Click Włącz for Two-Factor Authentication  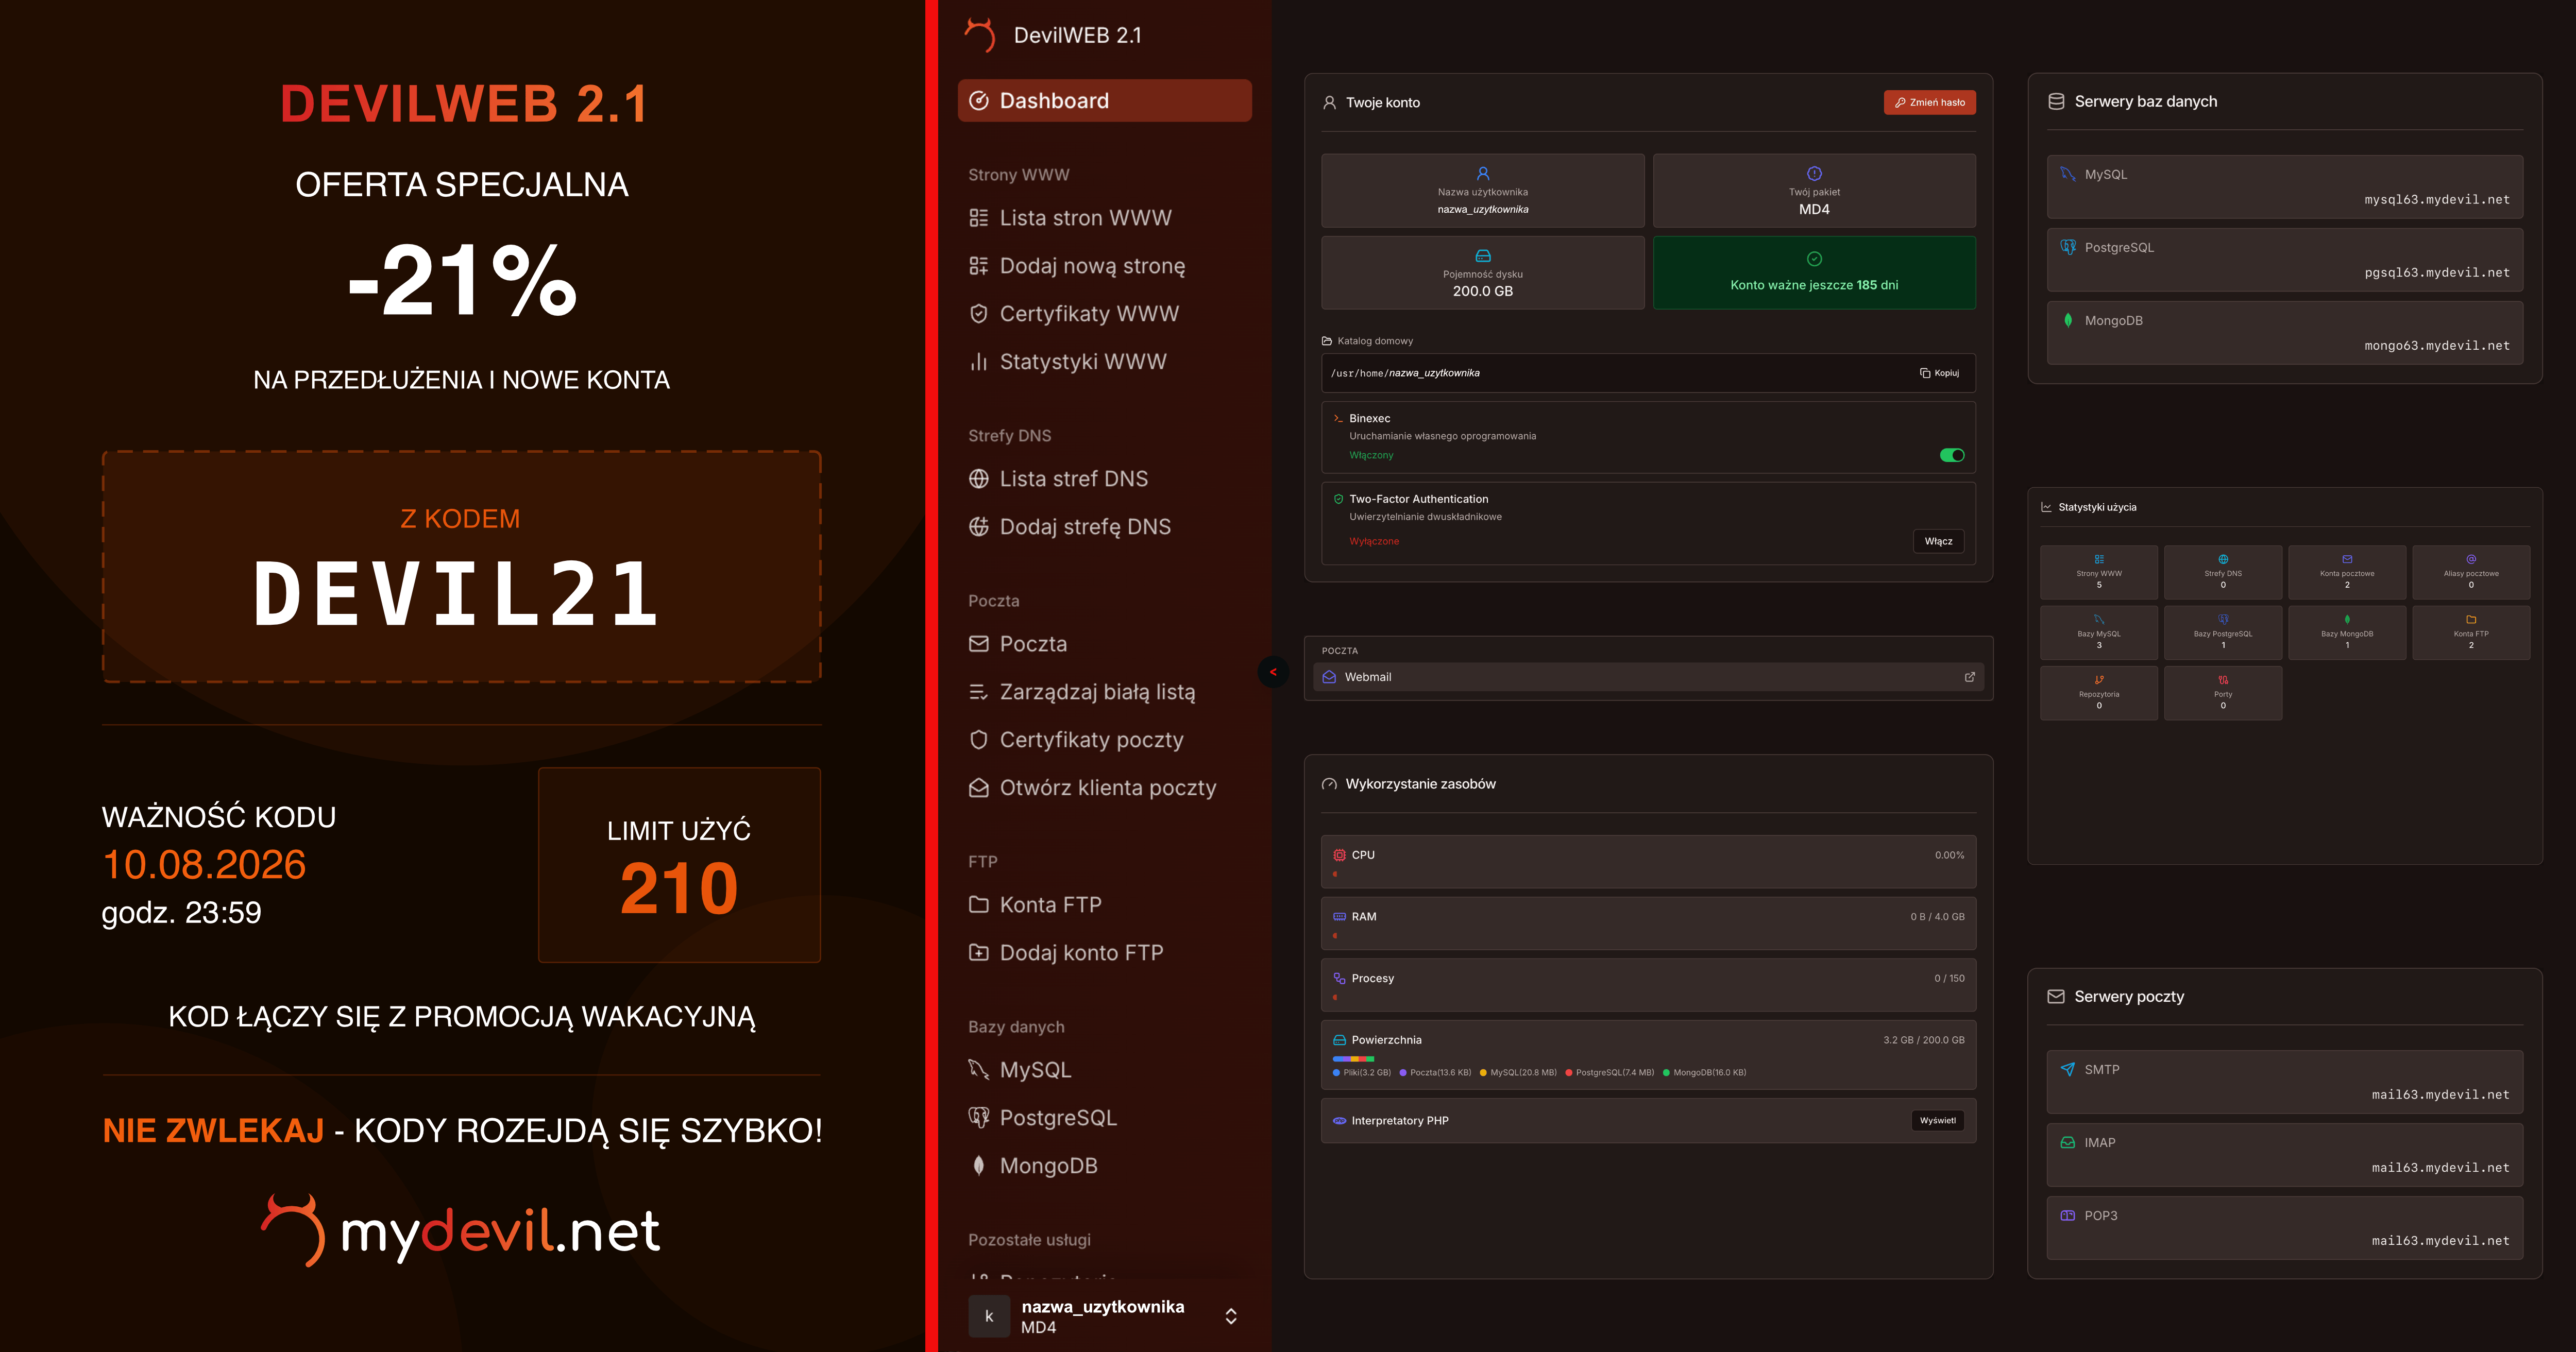pos(1938,541)
